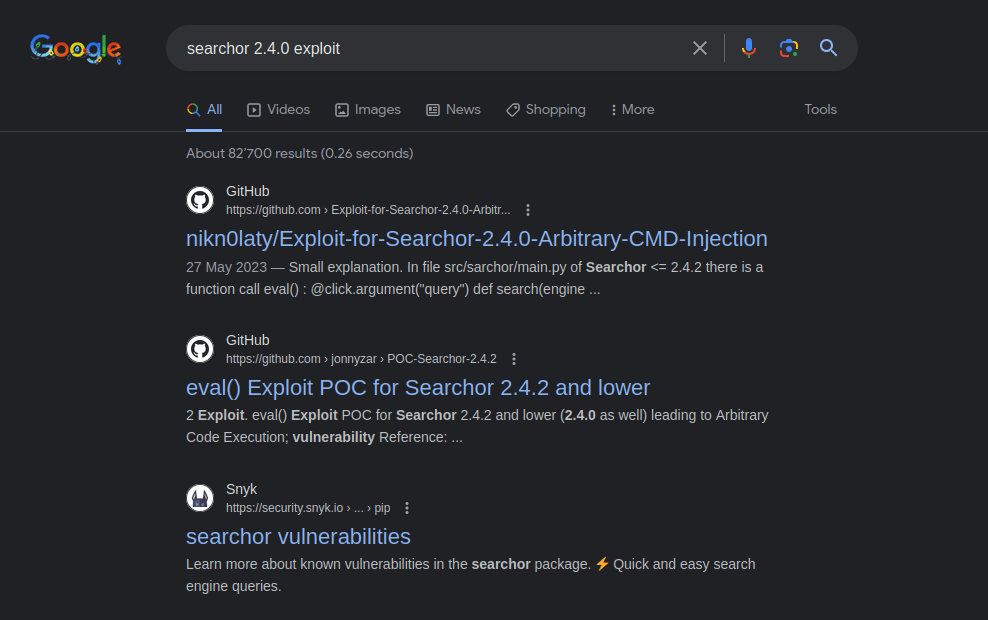Open 'searchor vulnerabilities' Snyk link

298,537
